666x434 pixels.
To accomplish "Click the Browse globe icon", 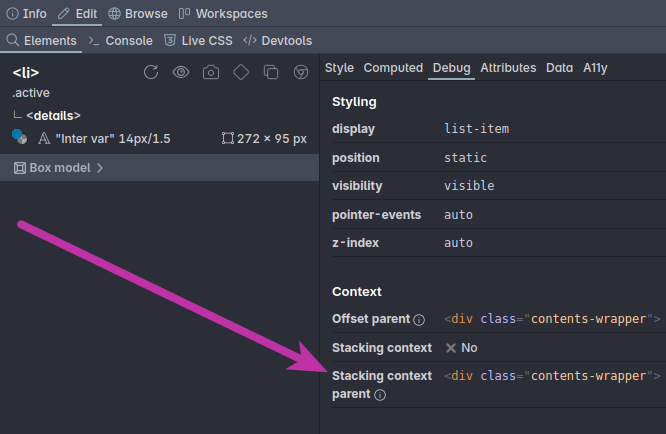I will click(114, 14).
